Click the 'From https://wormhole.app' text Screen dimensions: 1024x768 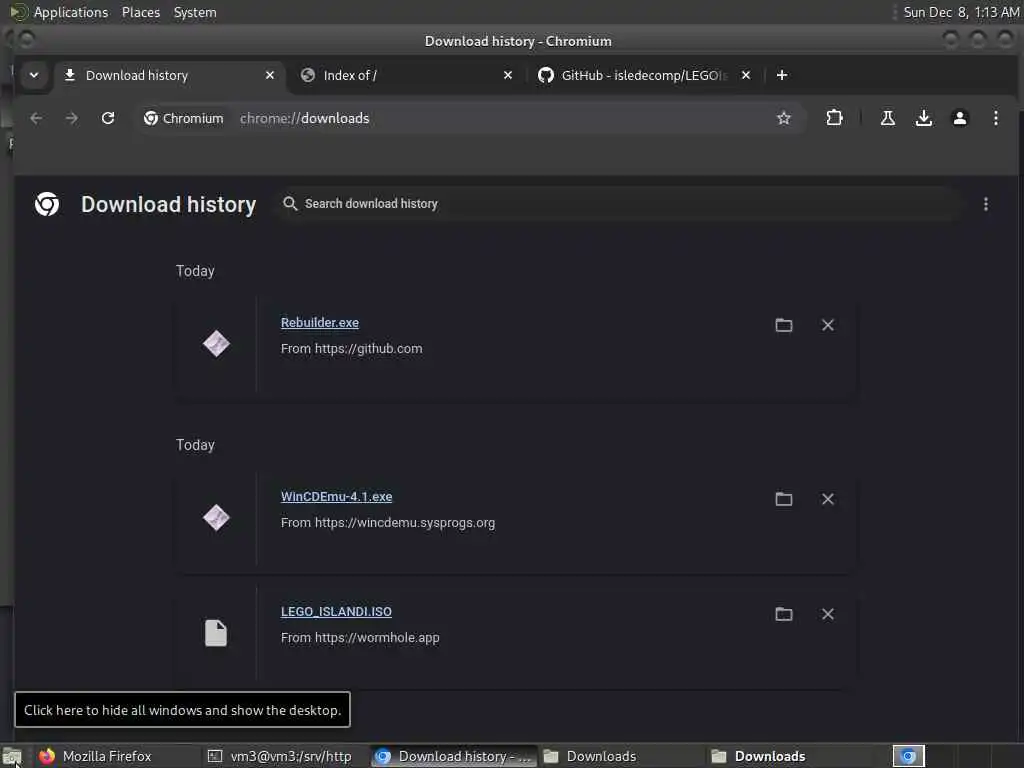pos(360,638)
